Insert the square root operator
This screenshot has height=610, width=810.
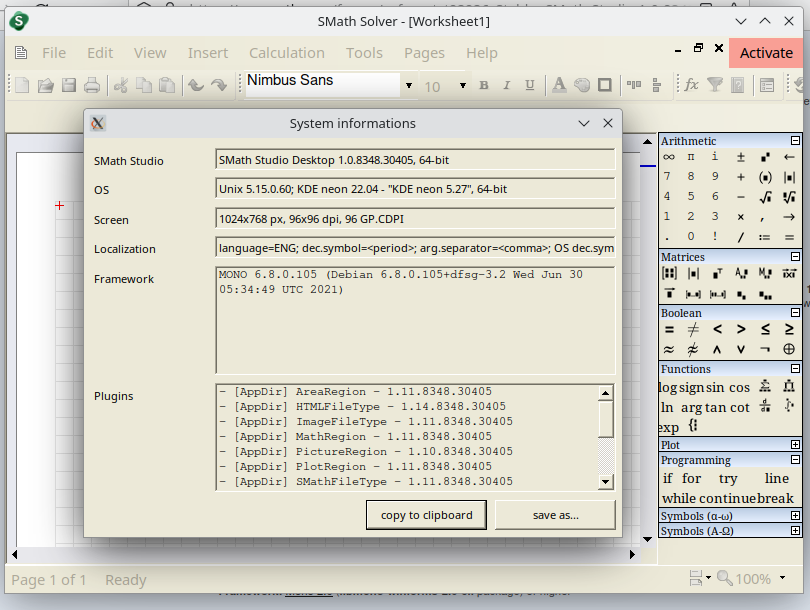pyautogui.click(x=765, y=197)
